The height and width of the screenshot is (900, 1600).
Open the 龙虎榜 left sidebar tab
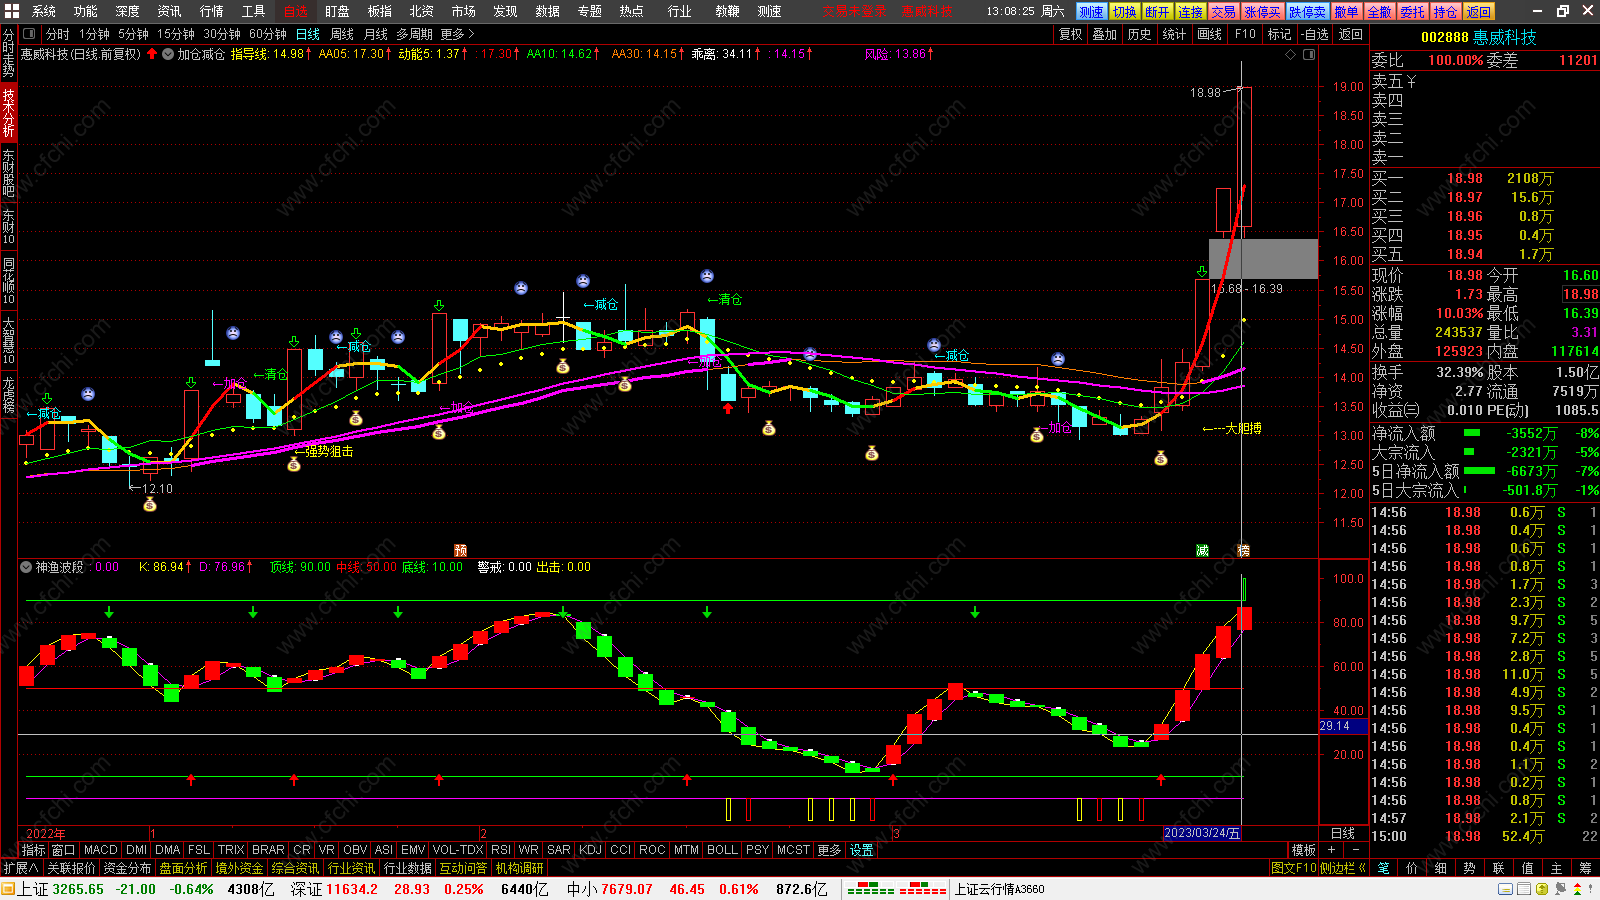[8, 394]
